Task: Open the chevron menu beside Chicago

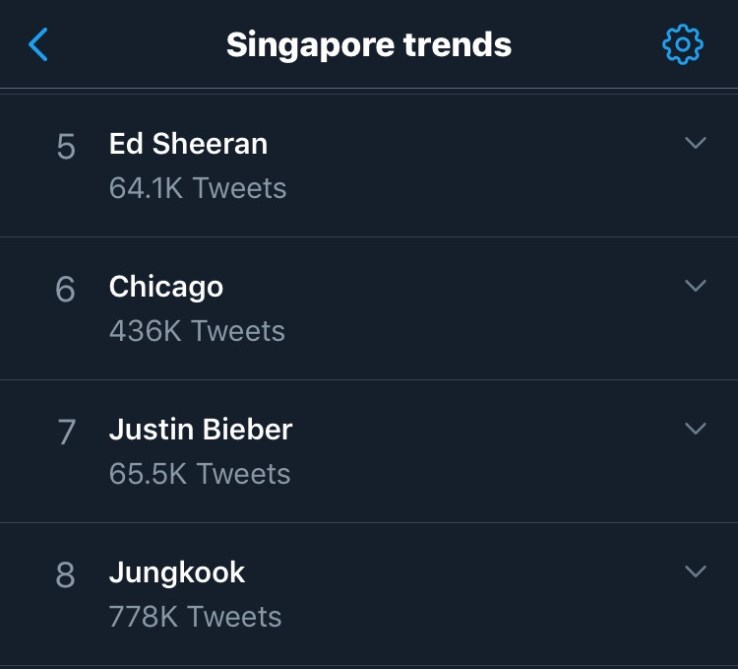Action: [695, 286]
